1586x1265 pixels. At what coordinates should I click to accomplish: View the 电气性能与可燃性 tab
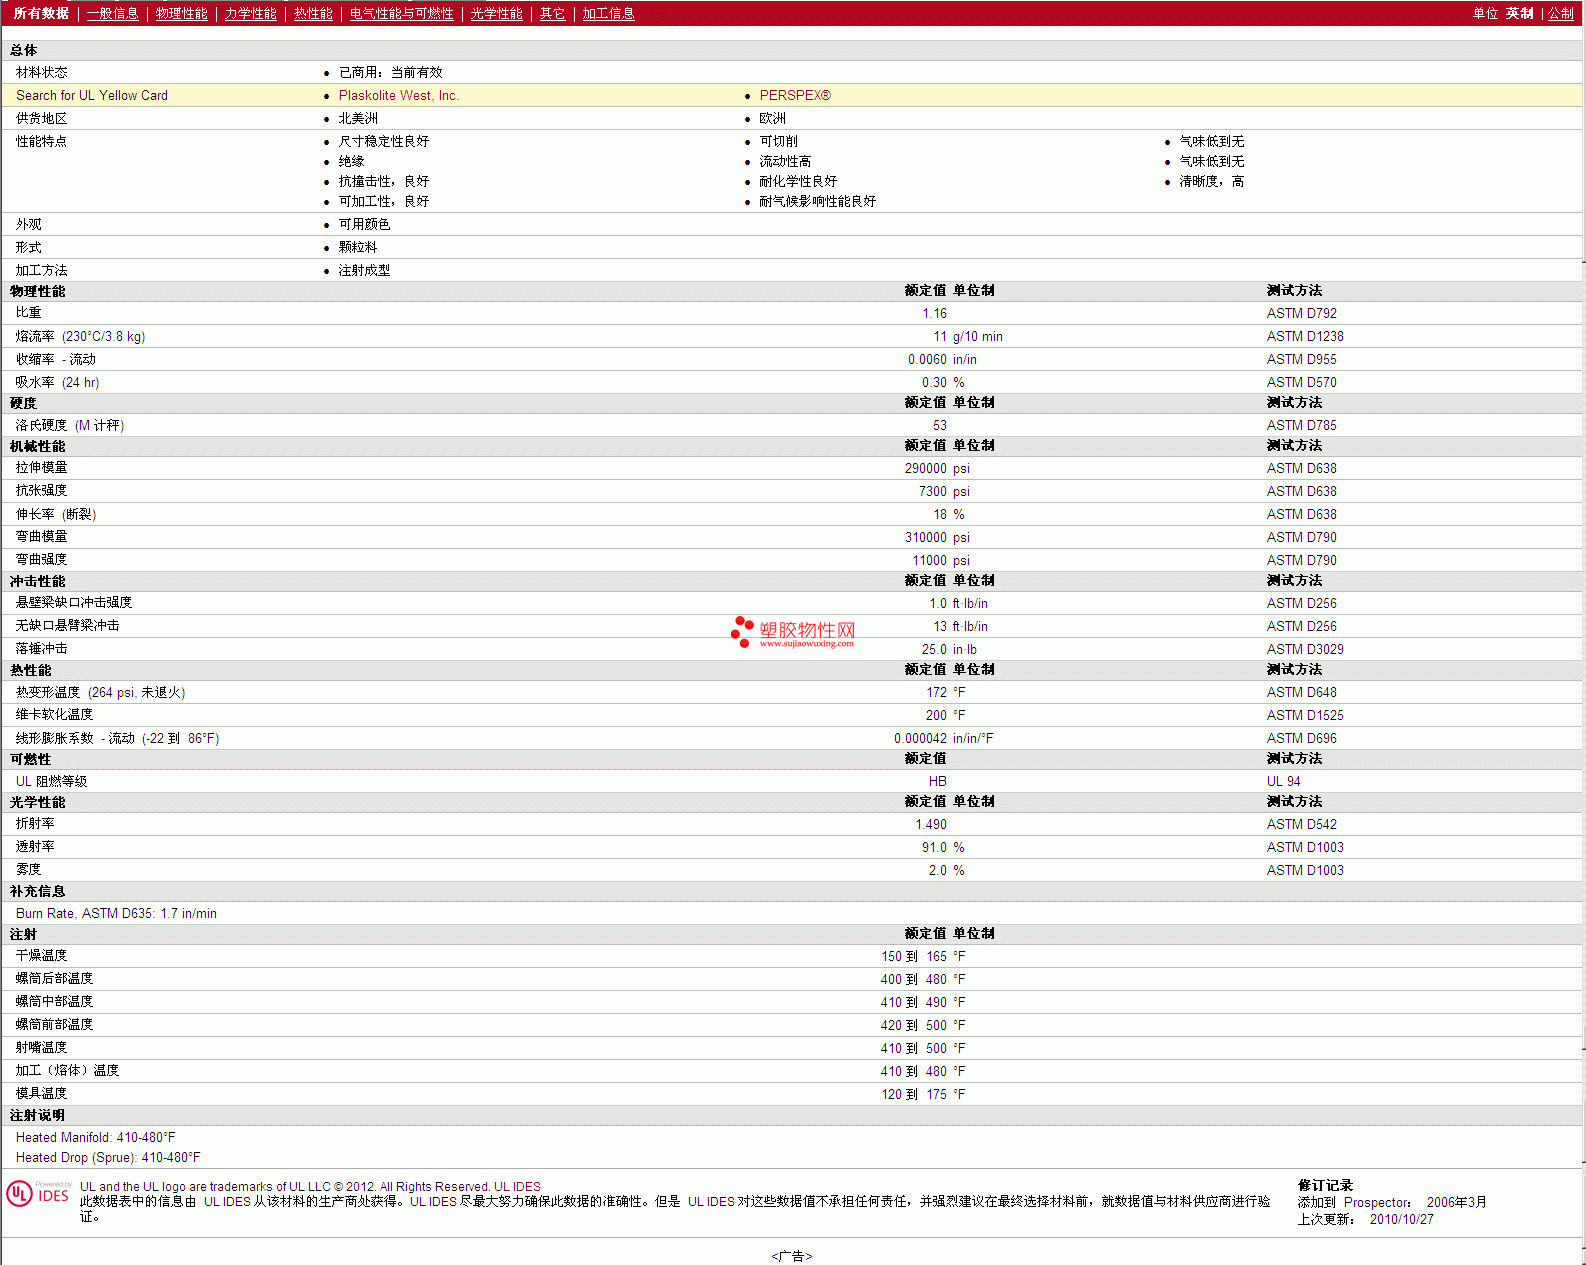401,14
